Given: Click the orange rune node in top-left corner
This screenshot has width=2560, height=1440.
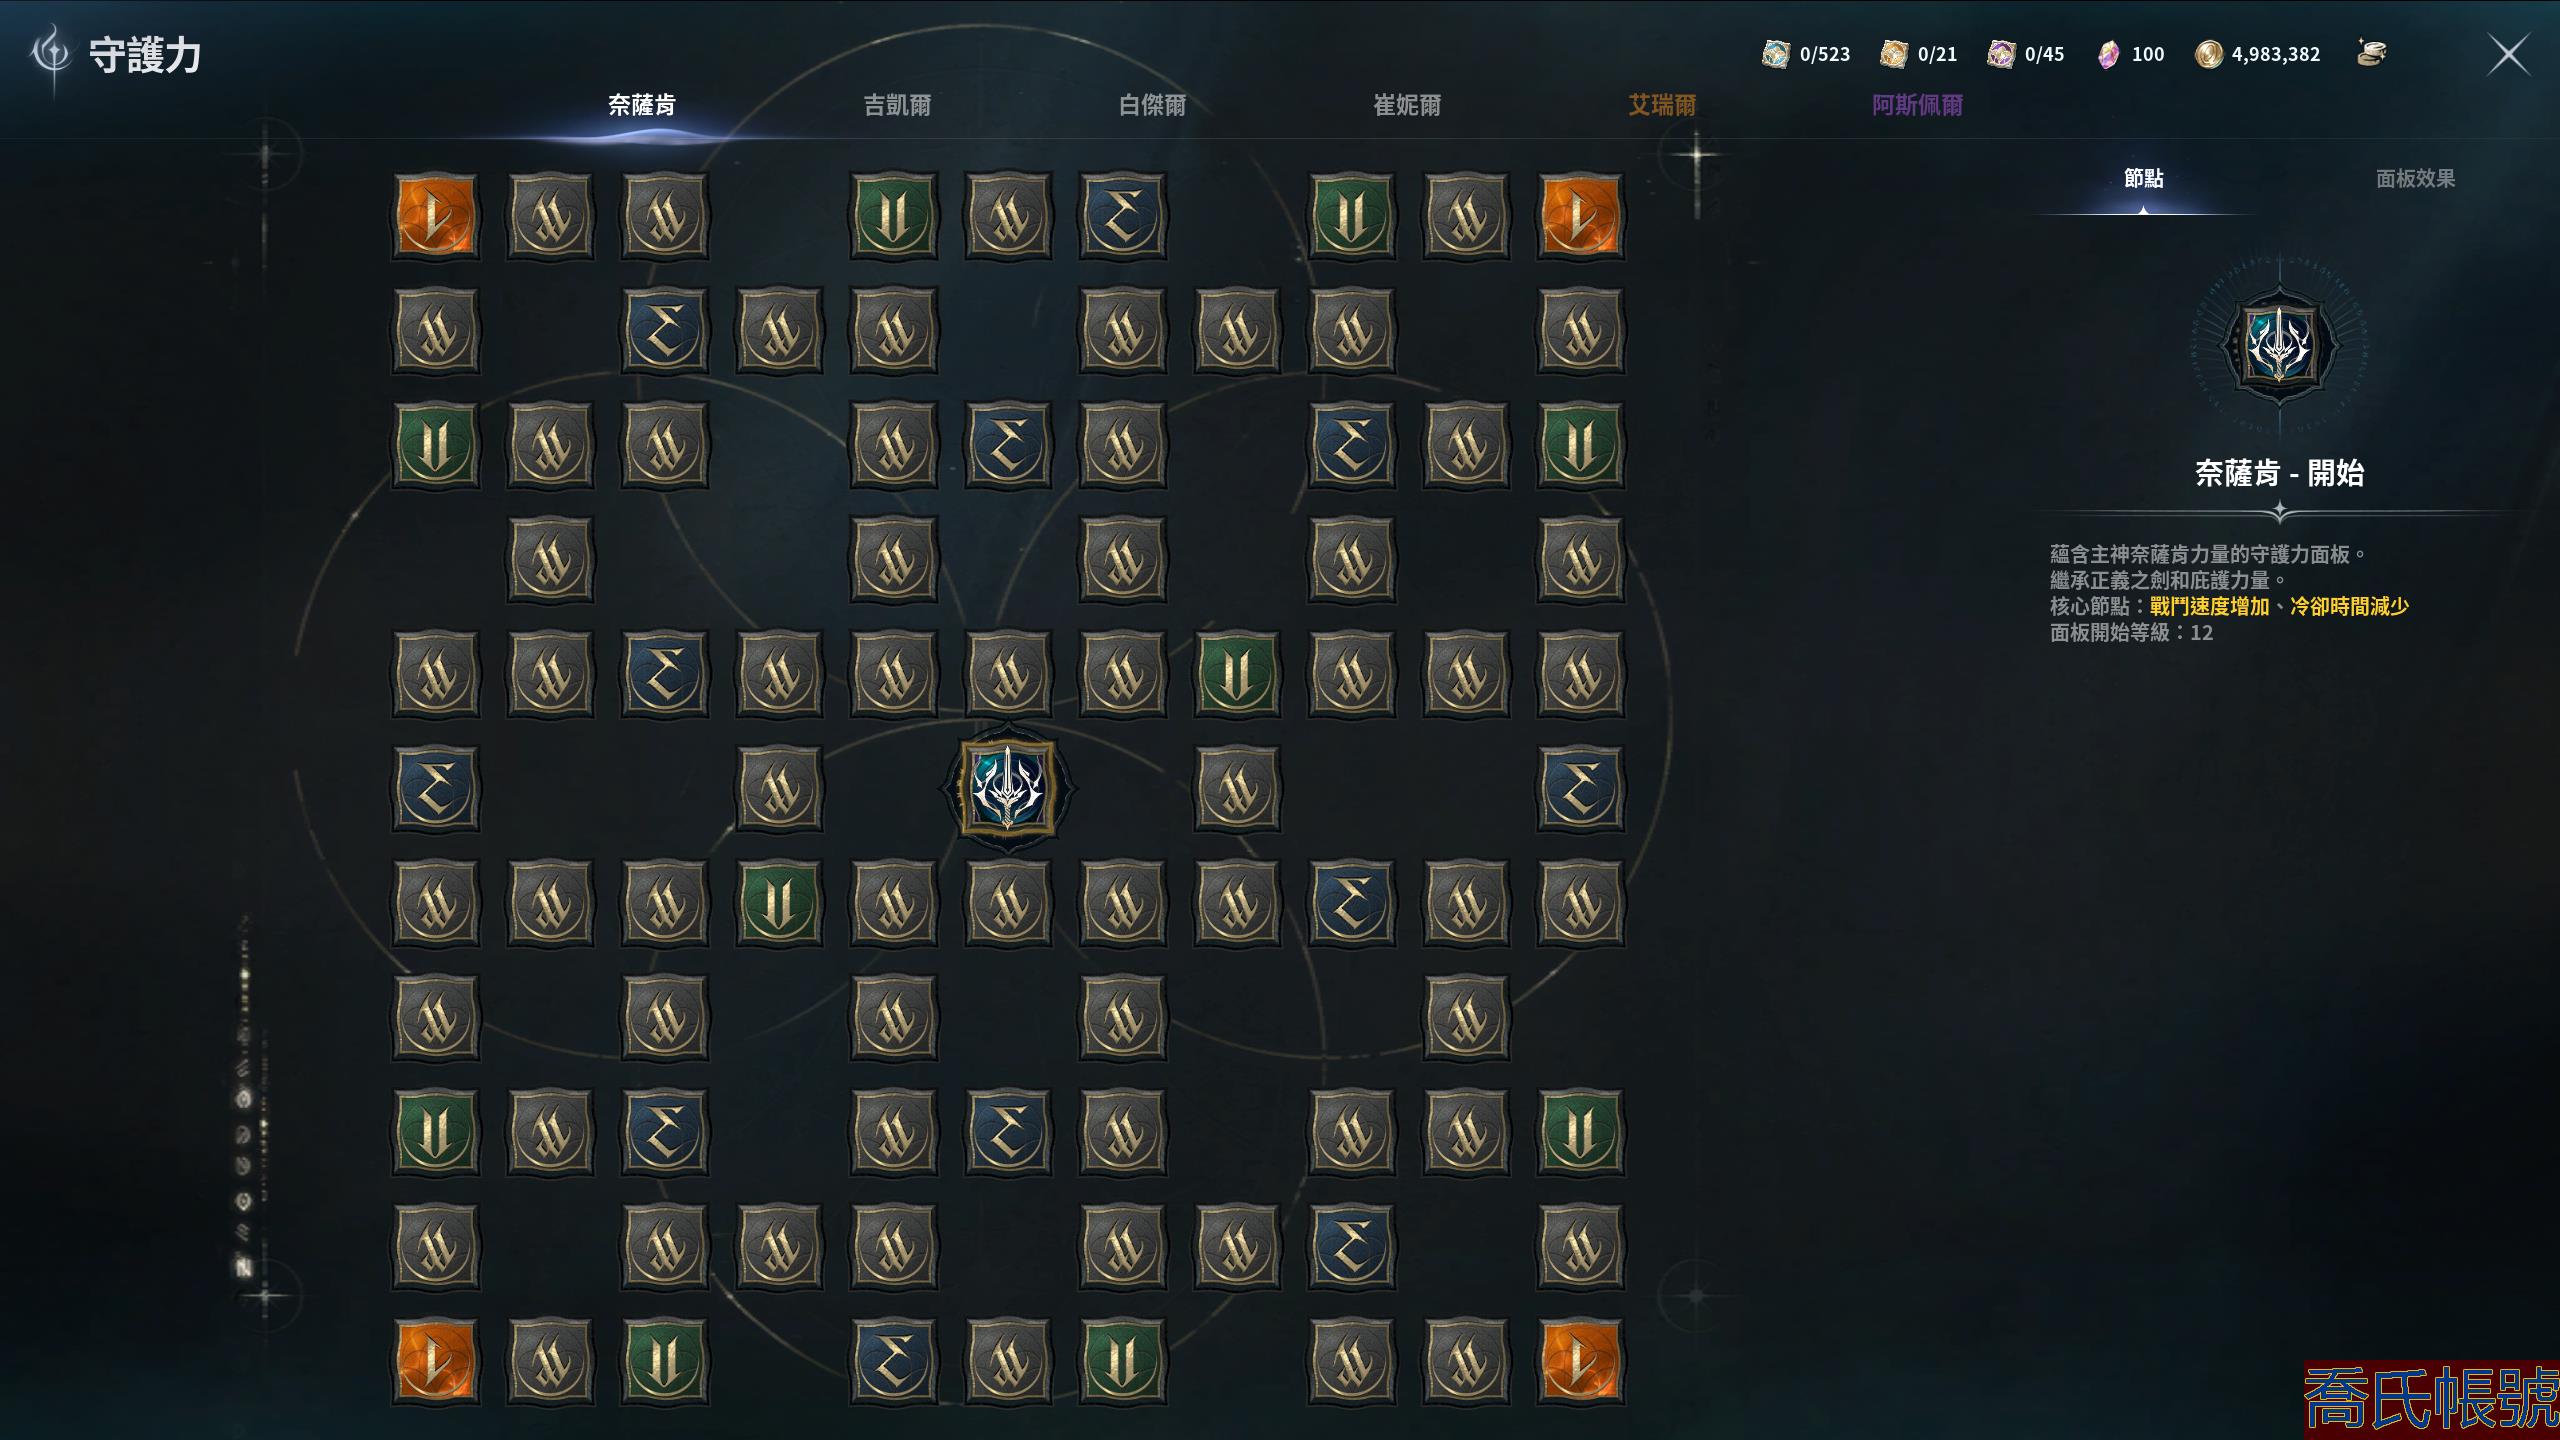Looking at the screenshot, I should point(435,217).
